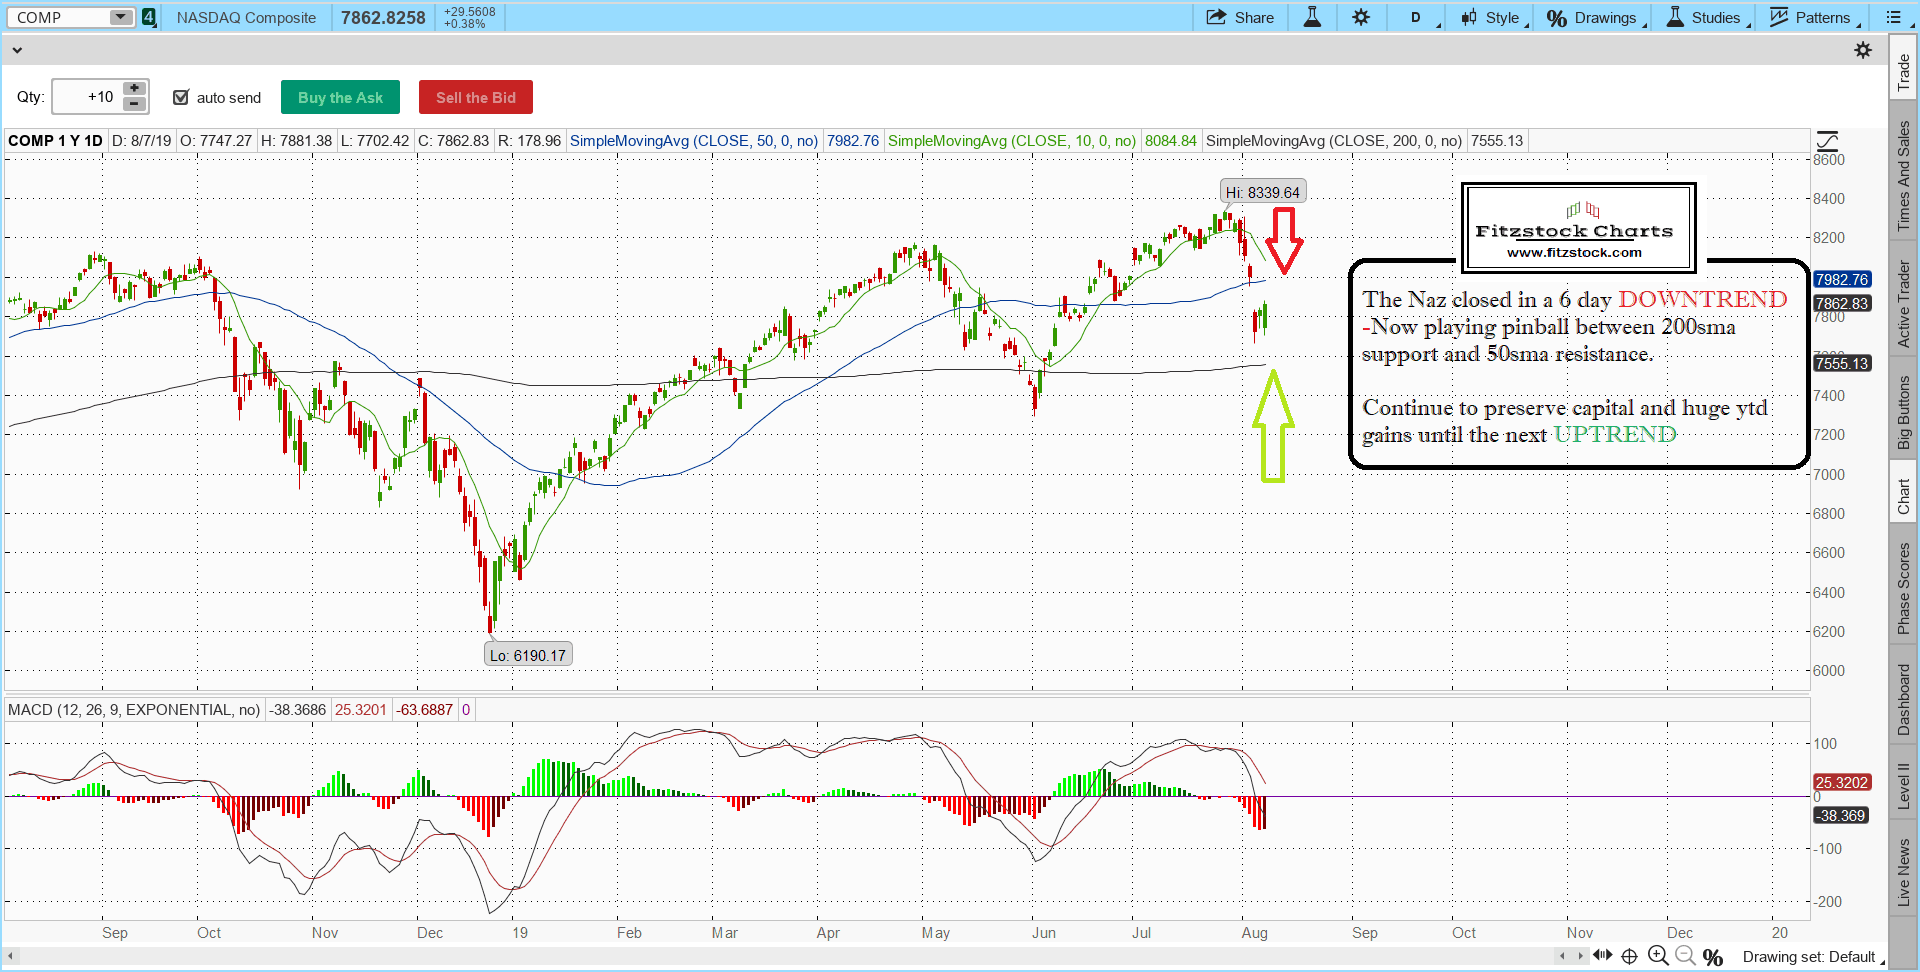
Task: Open the Active Trader side tab
Action: [1904, 304]
